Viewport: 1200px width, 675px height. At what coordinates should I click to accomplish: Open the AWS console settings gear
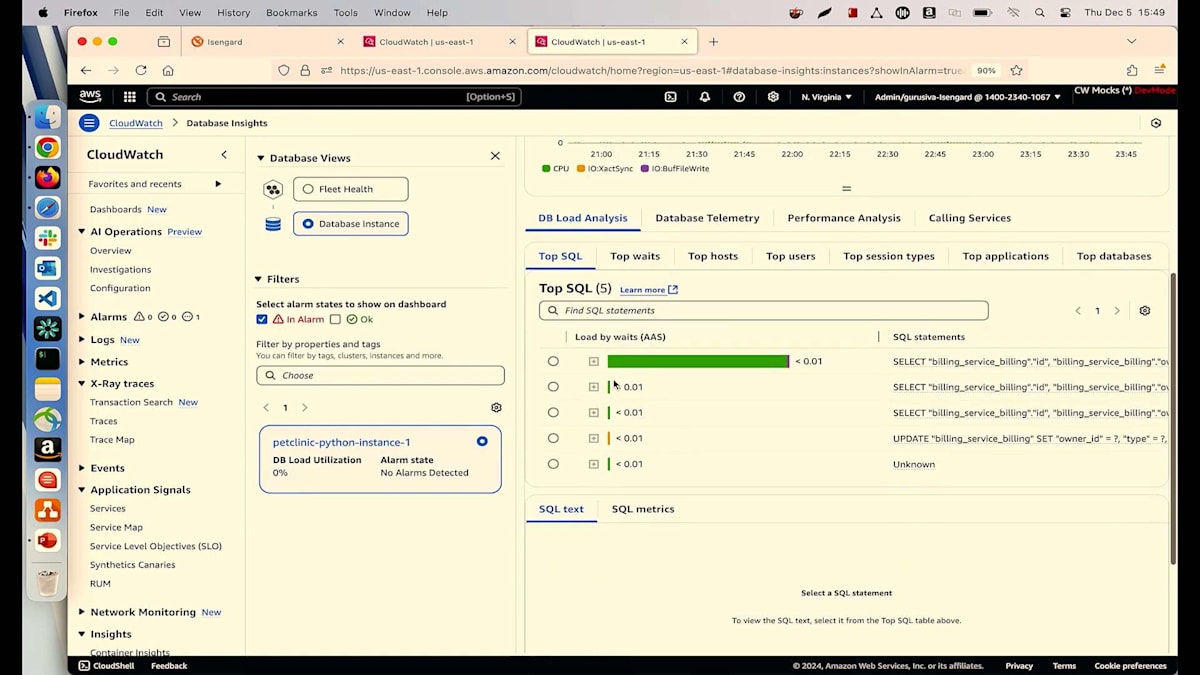[773, 97]
